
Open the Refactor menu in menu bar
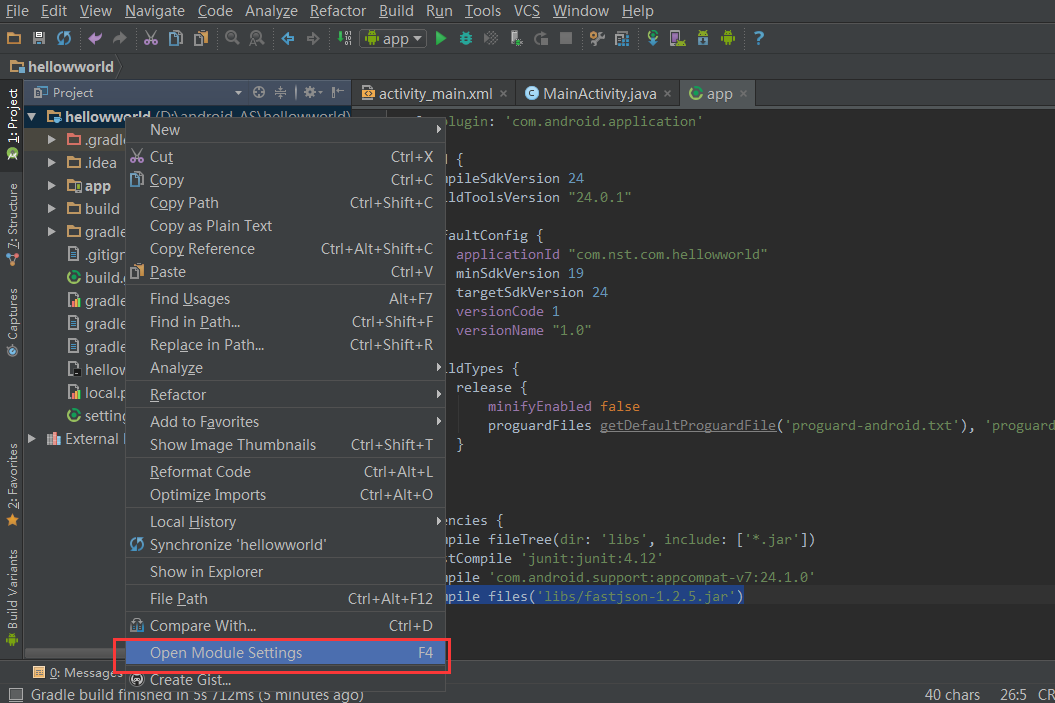pyautogui.click(x=338, y=11)
